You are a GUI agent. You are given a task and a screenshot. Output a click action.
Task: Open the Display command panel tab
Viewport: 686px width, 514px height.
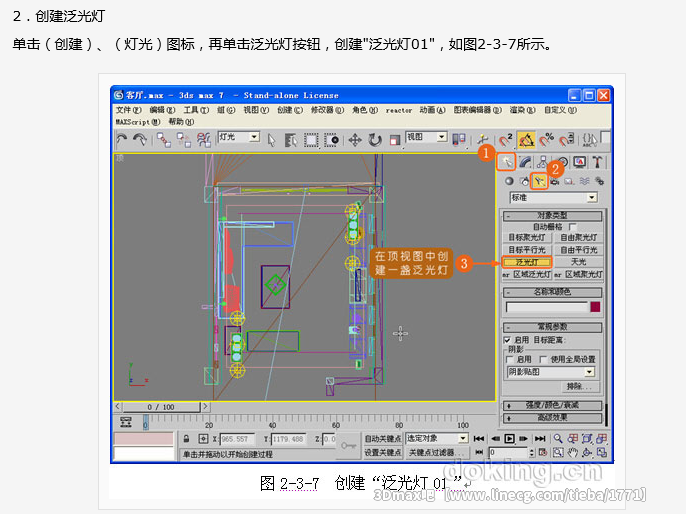[x=580, y=162]
